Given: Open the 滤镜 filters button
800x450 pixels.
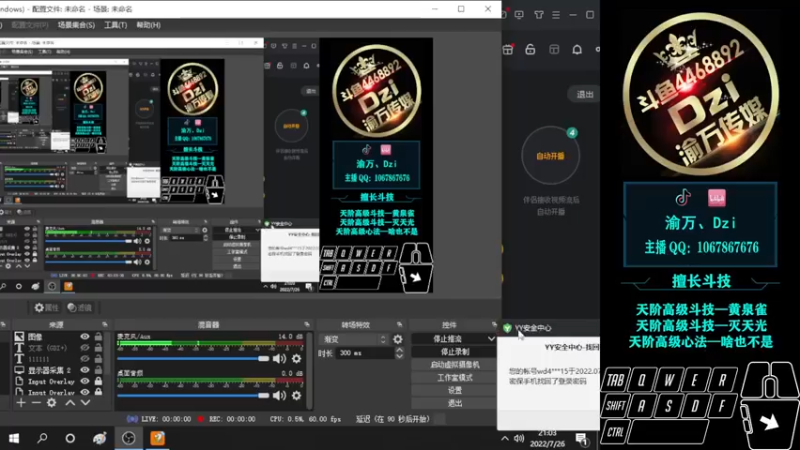Looking at the screenshot, I should click(x=80, y=308).
